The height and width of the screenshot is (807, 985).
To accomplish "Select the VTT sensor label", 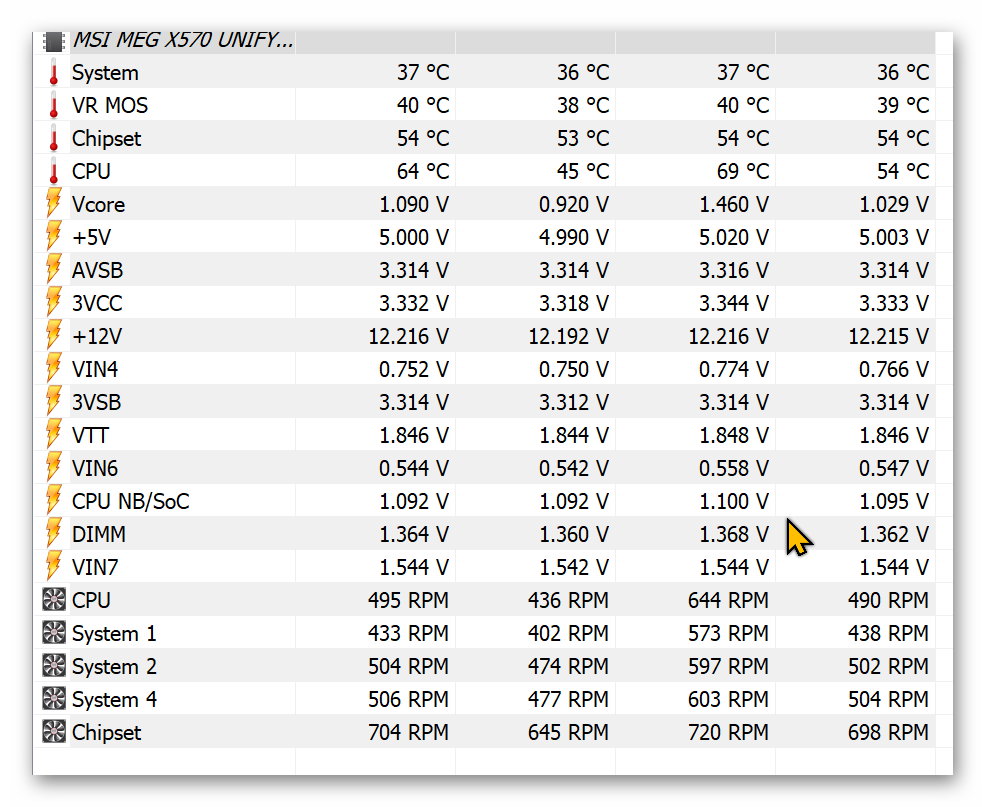I will (90, 435).
